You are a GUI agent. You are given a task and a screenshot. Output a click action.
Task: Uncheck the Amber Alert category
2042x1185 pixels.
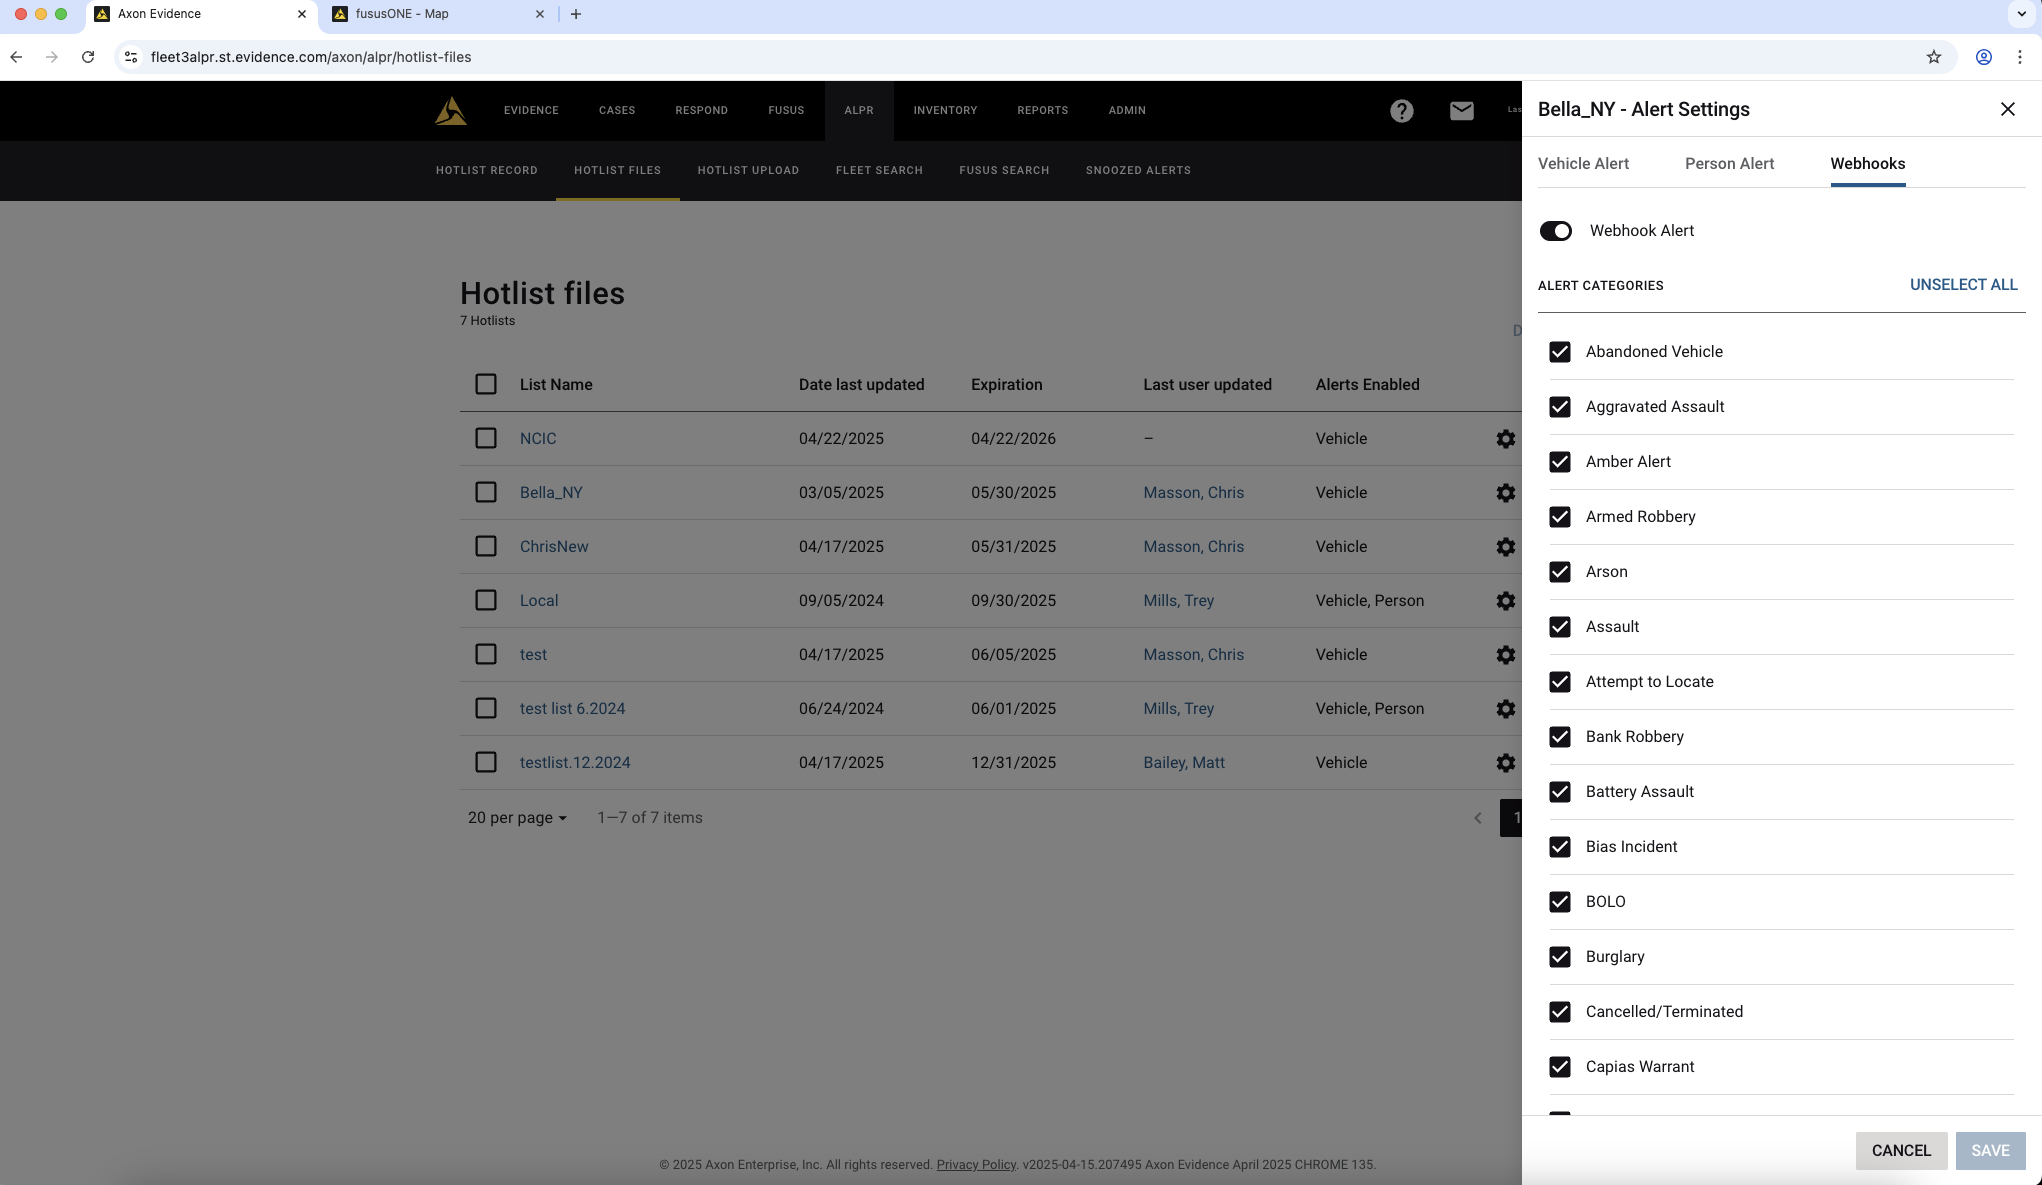1560,462
